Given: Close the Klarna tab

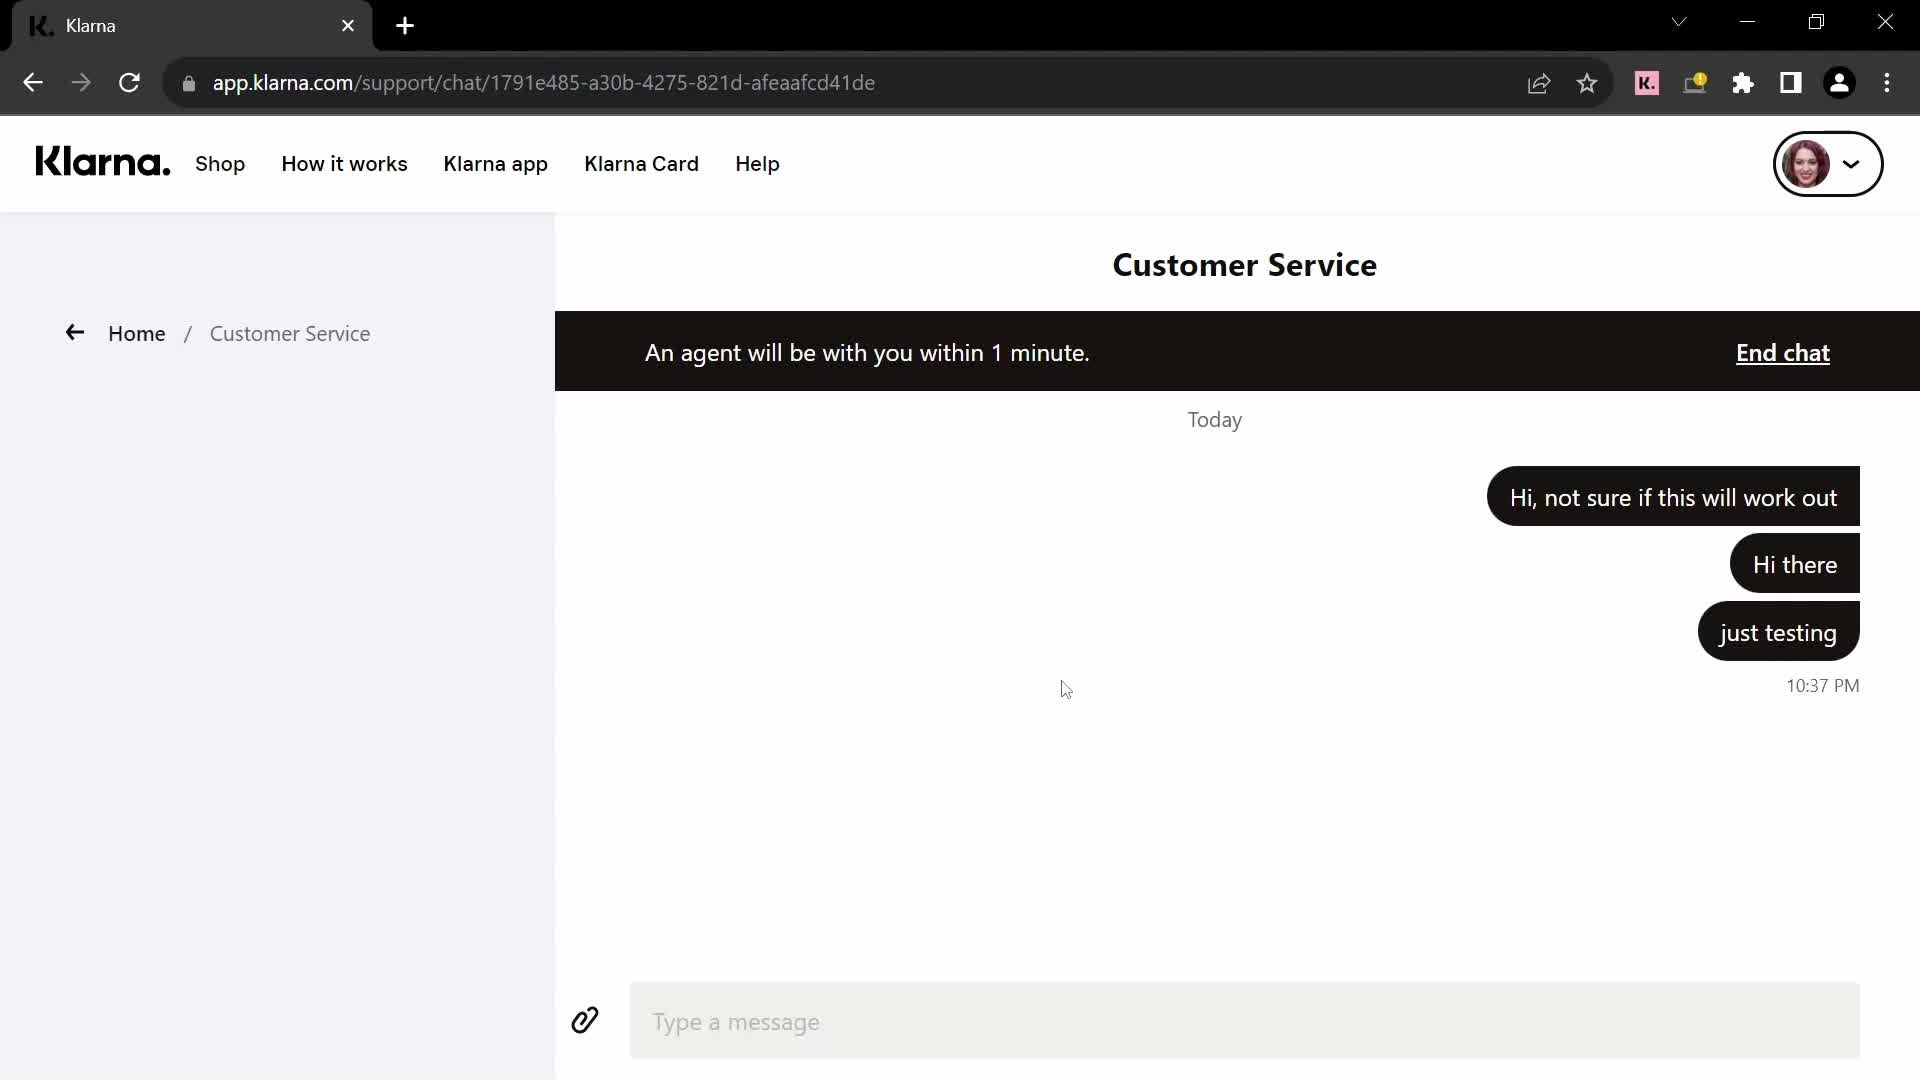Looking at the screenshot, I should tap(348, 26).
